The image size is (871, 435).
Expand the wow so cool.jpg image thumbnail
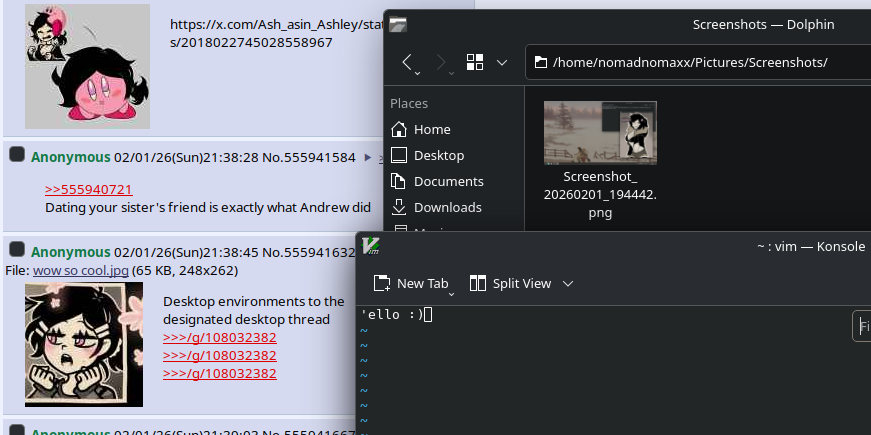[84, 344]
